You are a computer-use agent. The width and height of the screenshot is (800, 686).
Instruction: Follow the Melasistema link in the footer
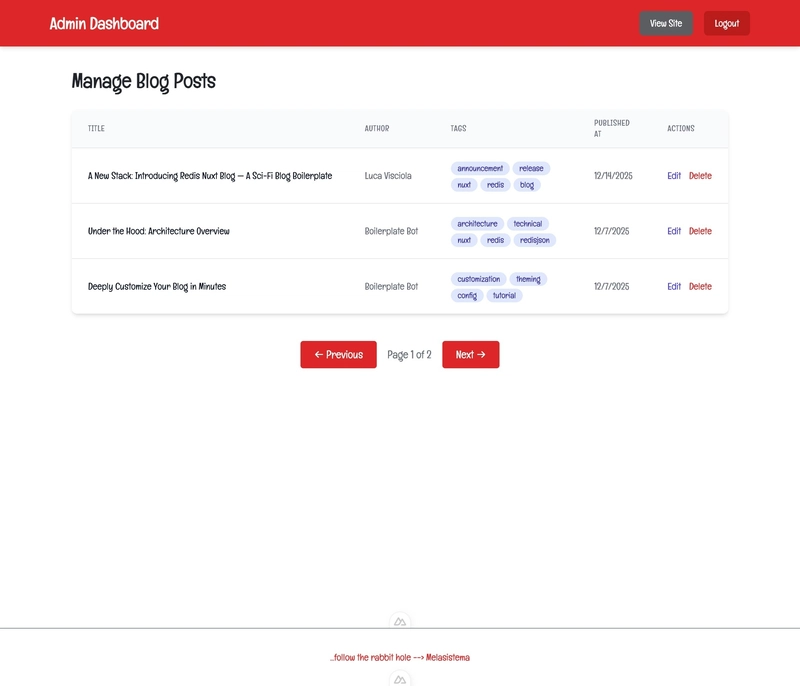point(450,658)
